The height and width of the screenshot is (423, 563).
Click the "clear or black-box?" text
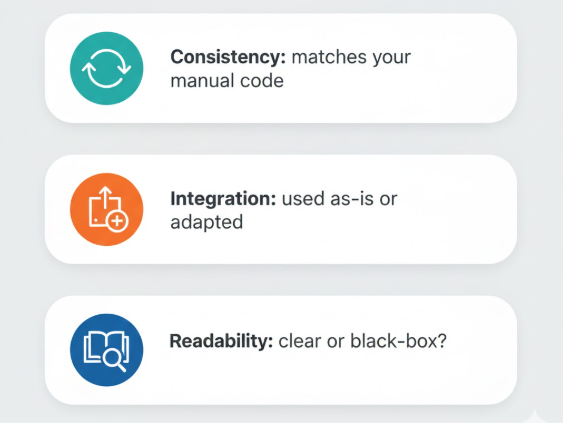(362, 341)
